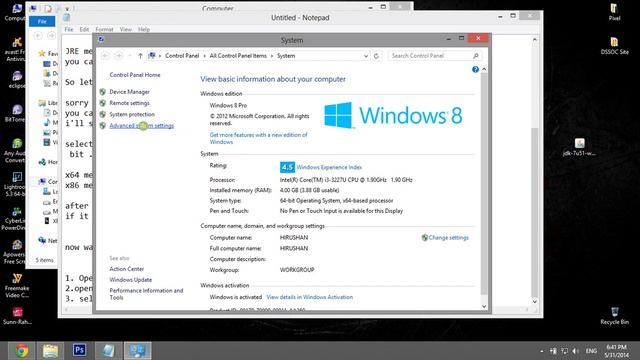Select the Lightroom 5.3 64-bit desktop icon
Image resolution: width=640 pixels, height=360 pixels.
(x=15, y=184)
